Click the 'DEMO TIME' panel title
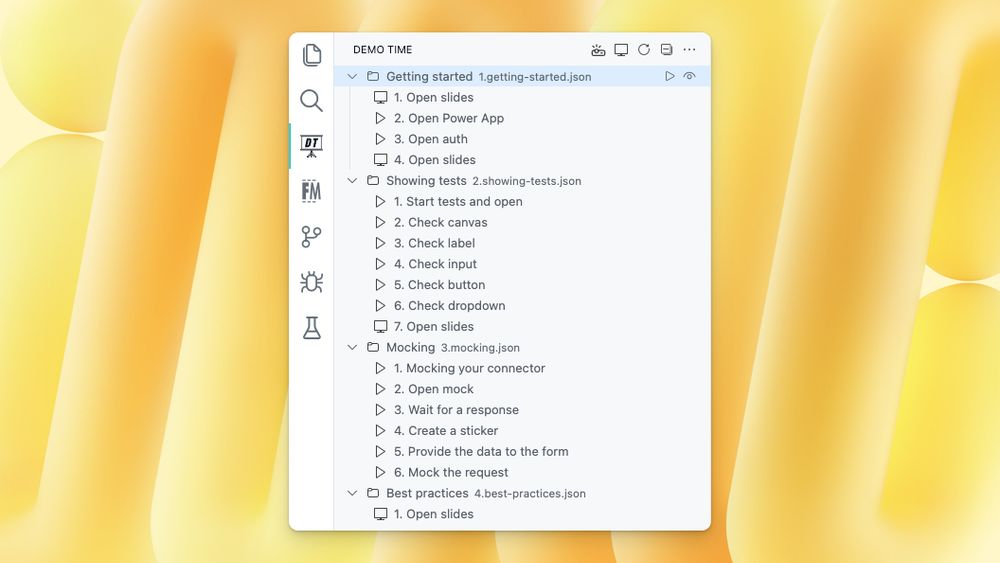The width and height of the screenshot is (1000, 563). [383, 50]
